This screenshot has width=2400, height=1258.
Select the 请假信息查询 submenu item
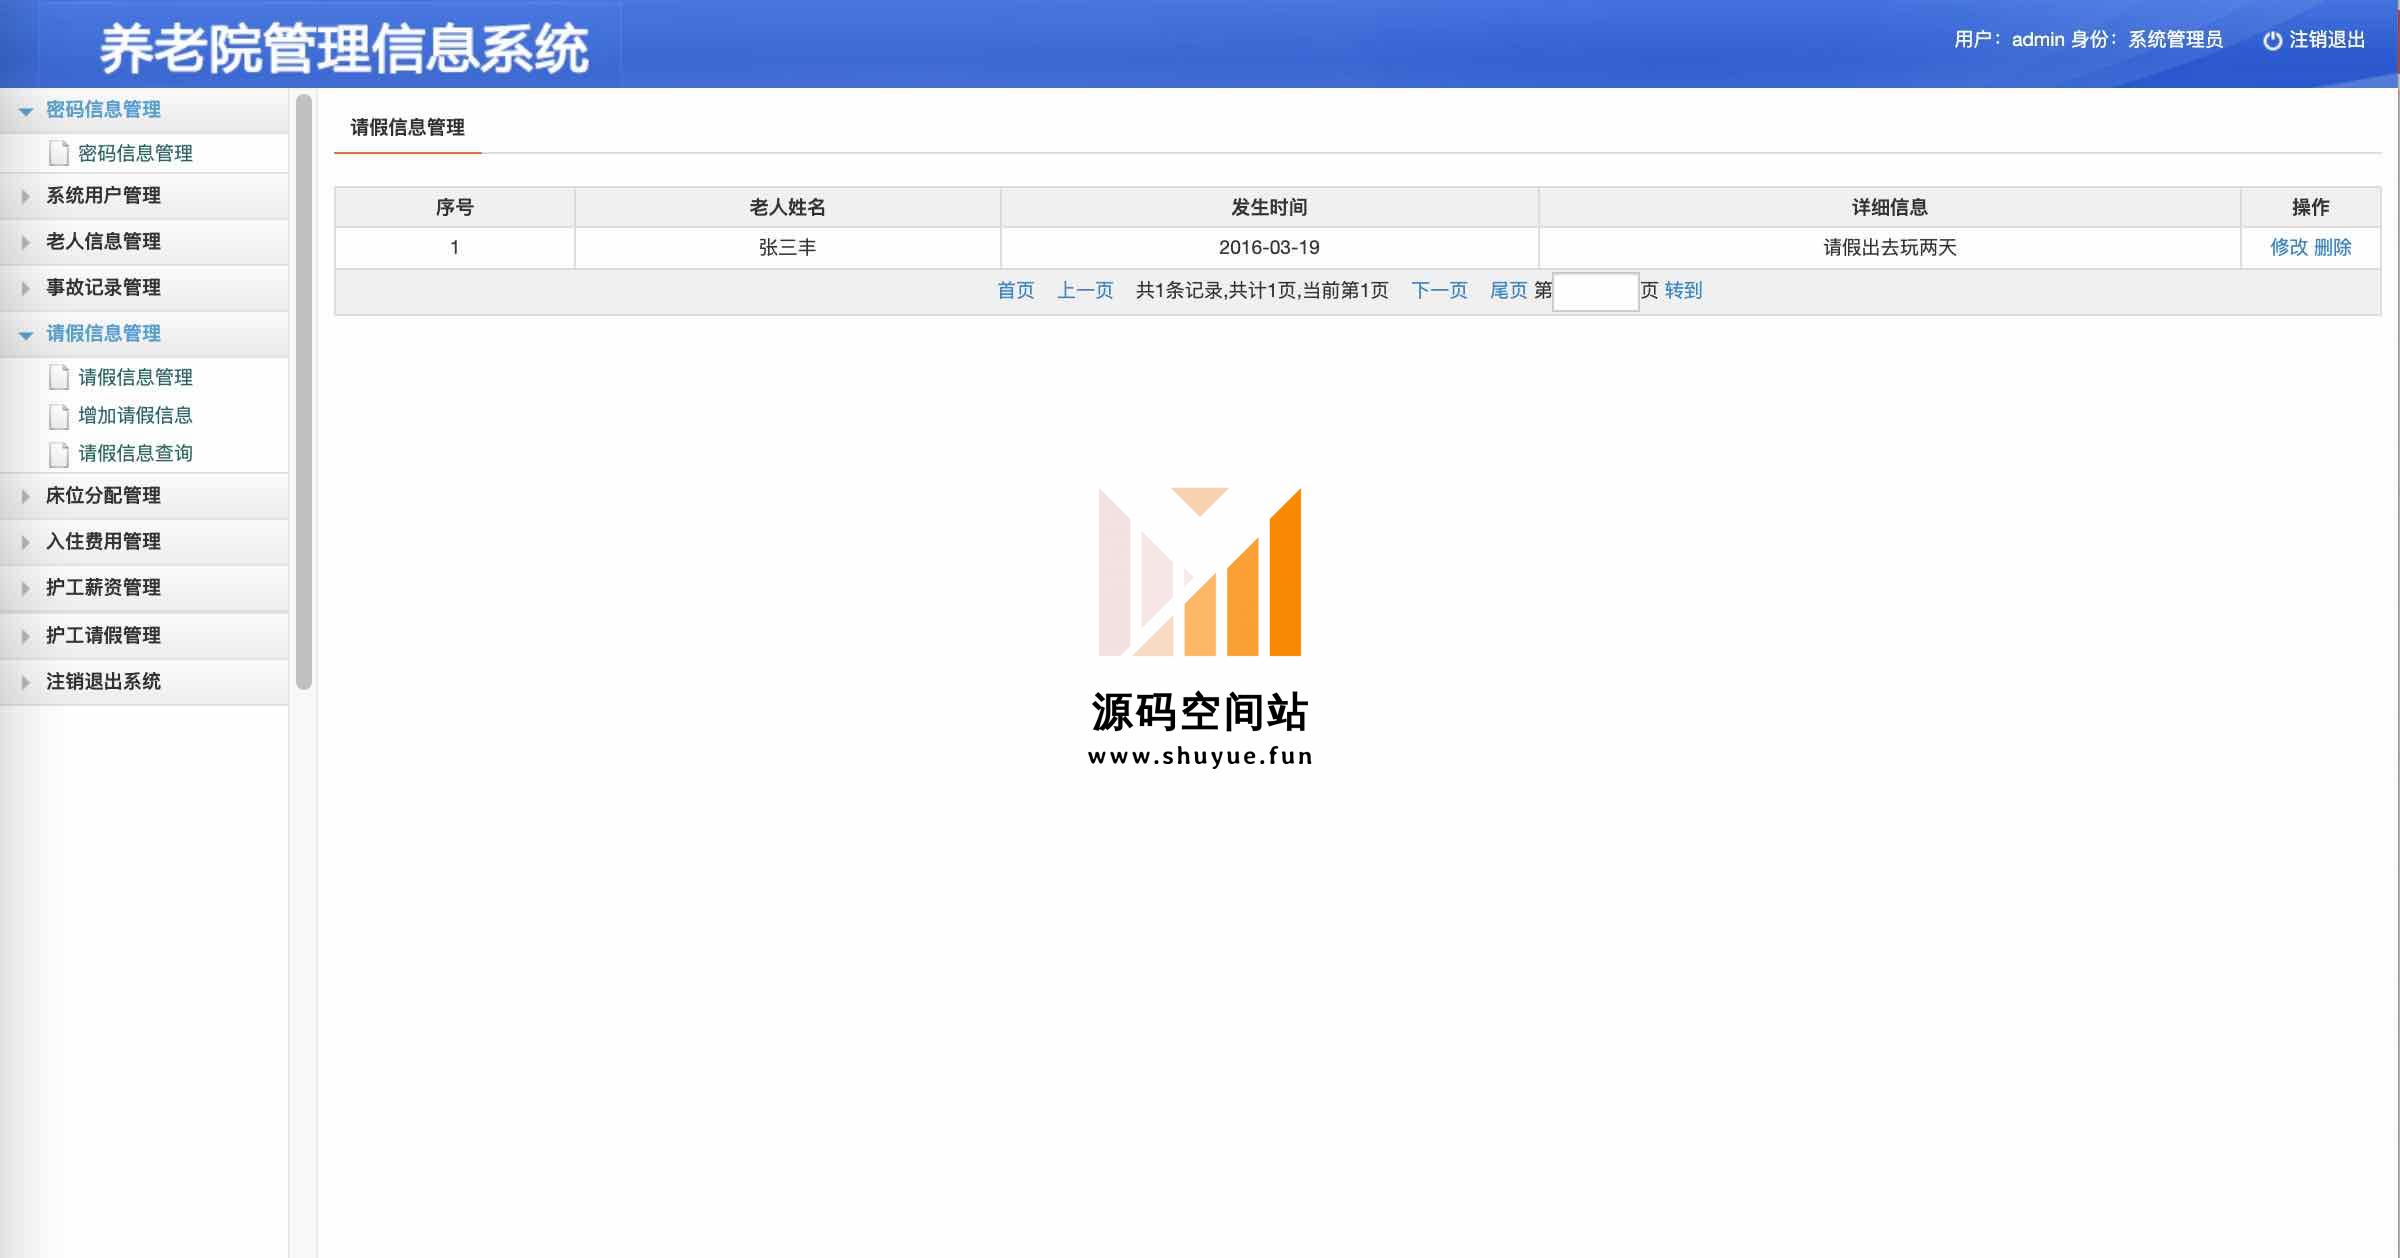135,453
